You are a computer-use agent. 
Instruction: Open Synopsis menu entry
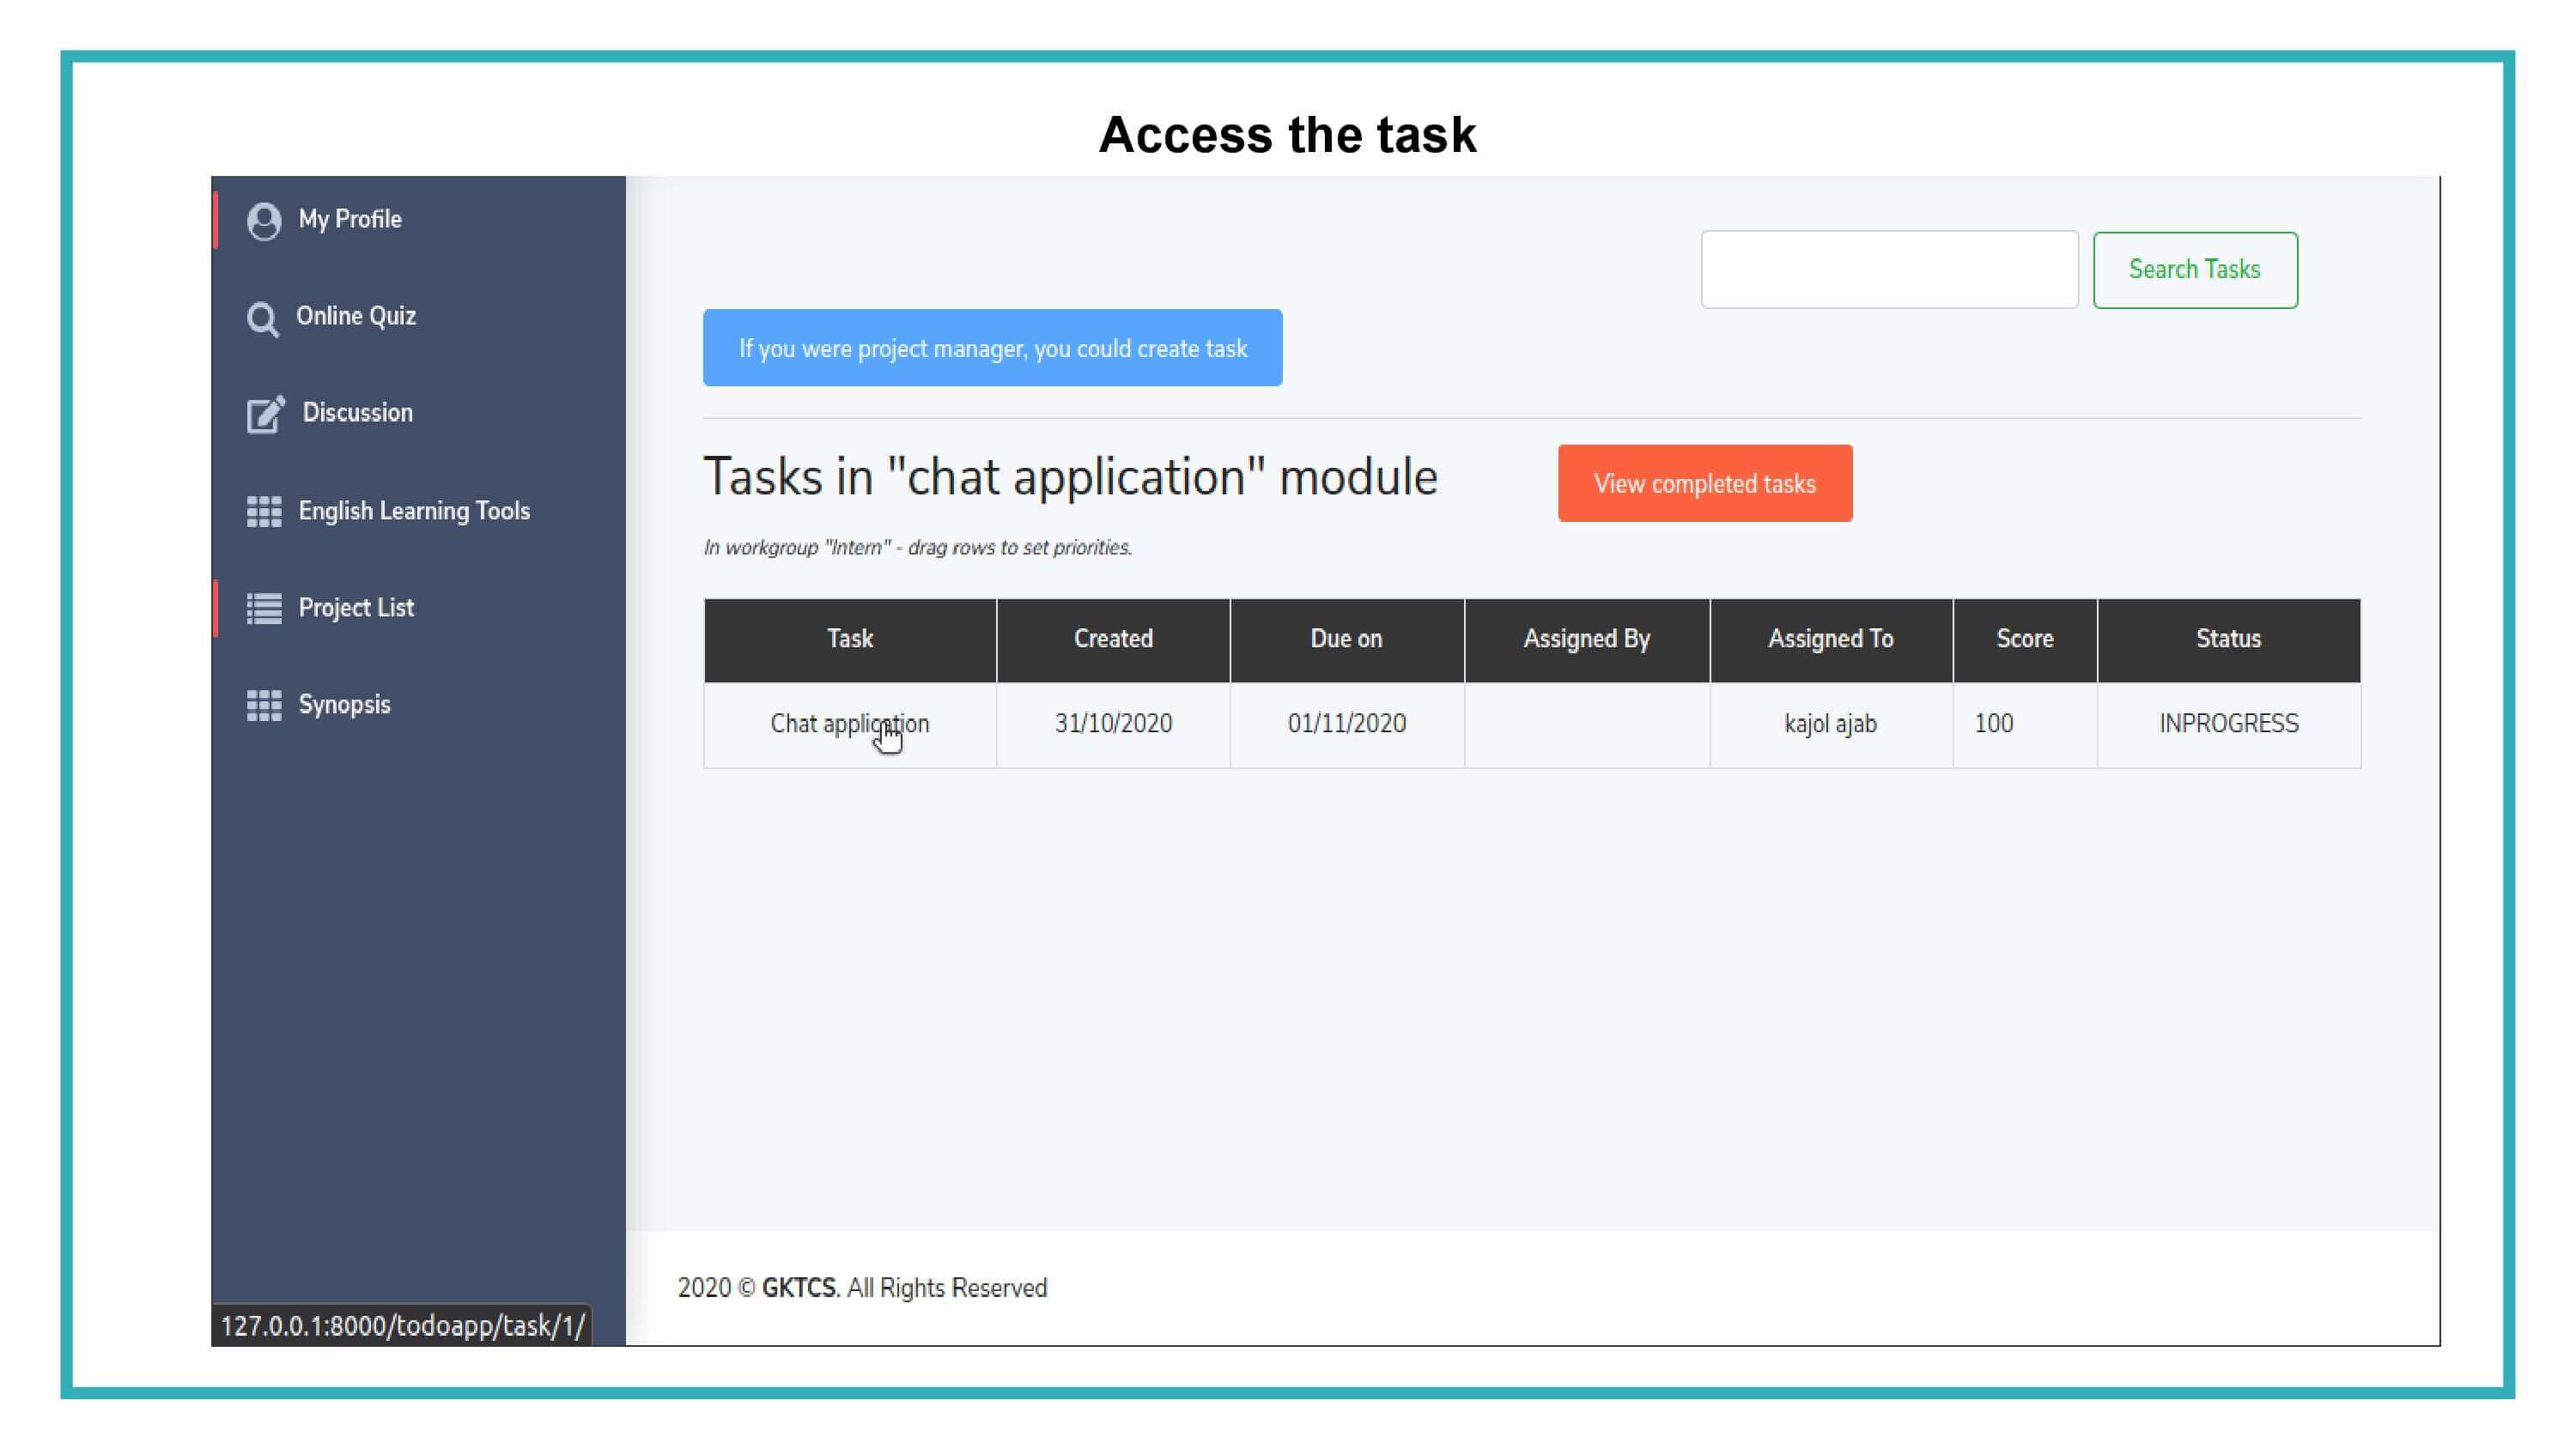[345, 704]
